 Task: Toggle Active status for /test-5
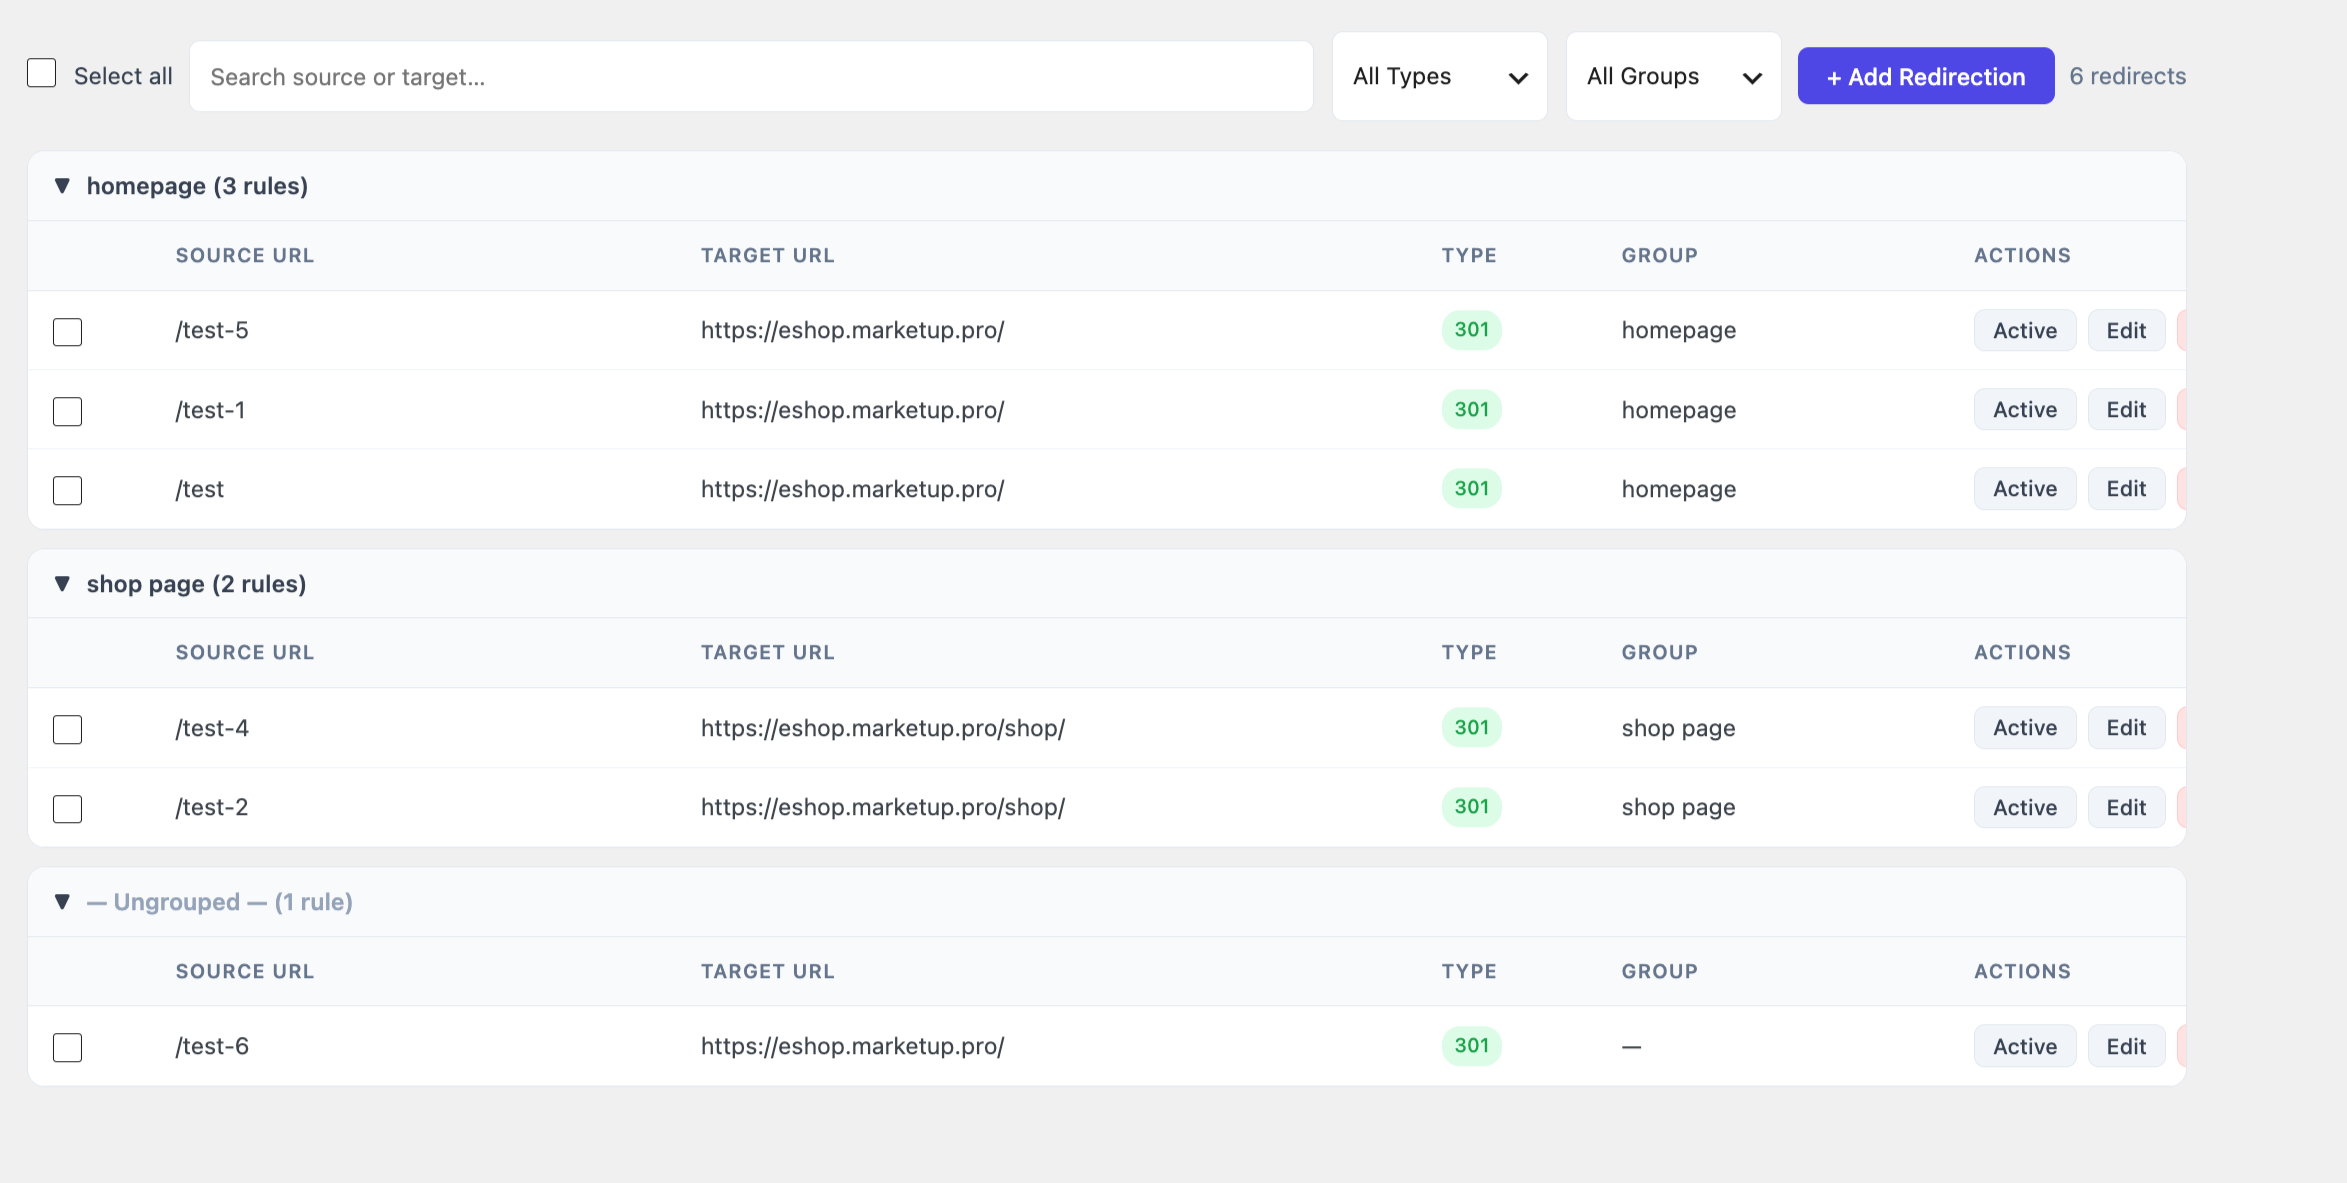(x=2025, y=331)
